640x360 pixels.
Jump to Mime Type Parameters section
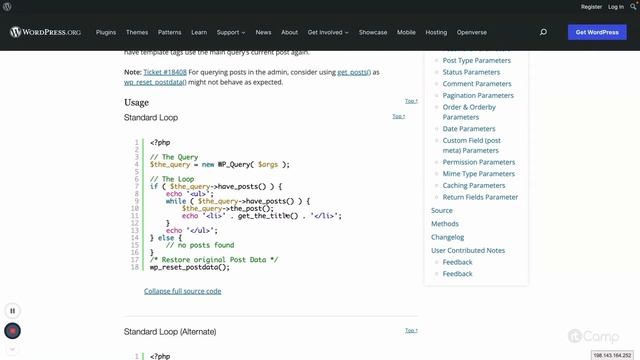[x=478, y=174]
